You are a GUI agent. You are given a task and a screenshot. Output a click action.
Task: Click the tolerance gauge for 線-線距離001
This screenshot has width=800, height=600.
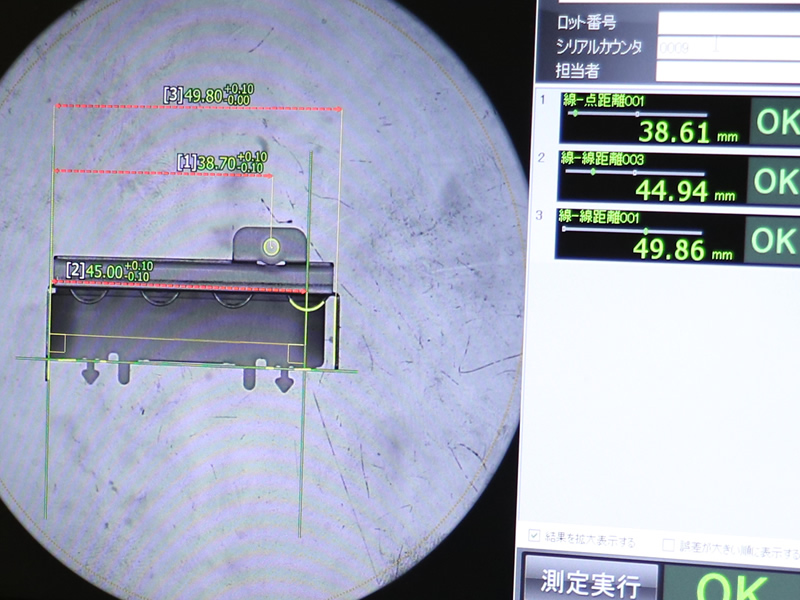coord(633,231)
